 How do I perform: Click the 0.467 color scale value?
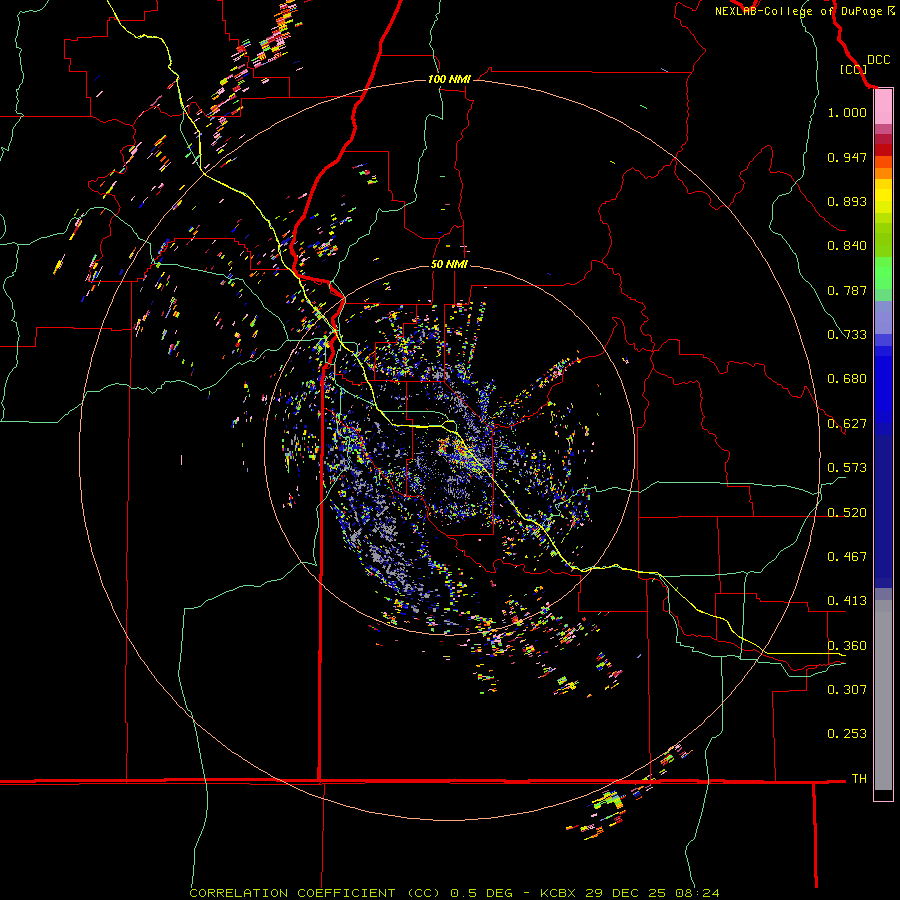pyautogui.click(x=847, y=557)
